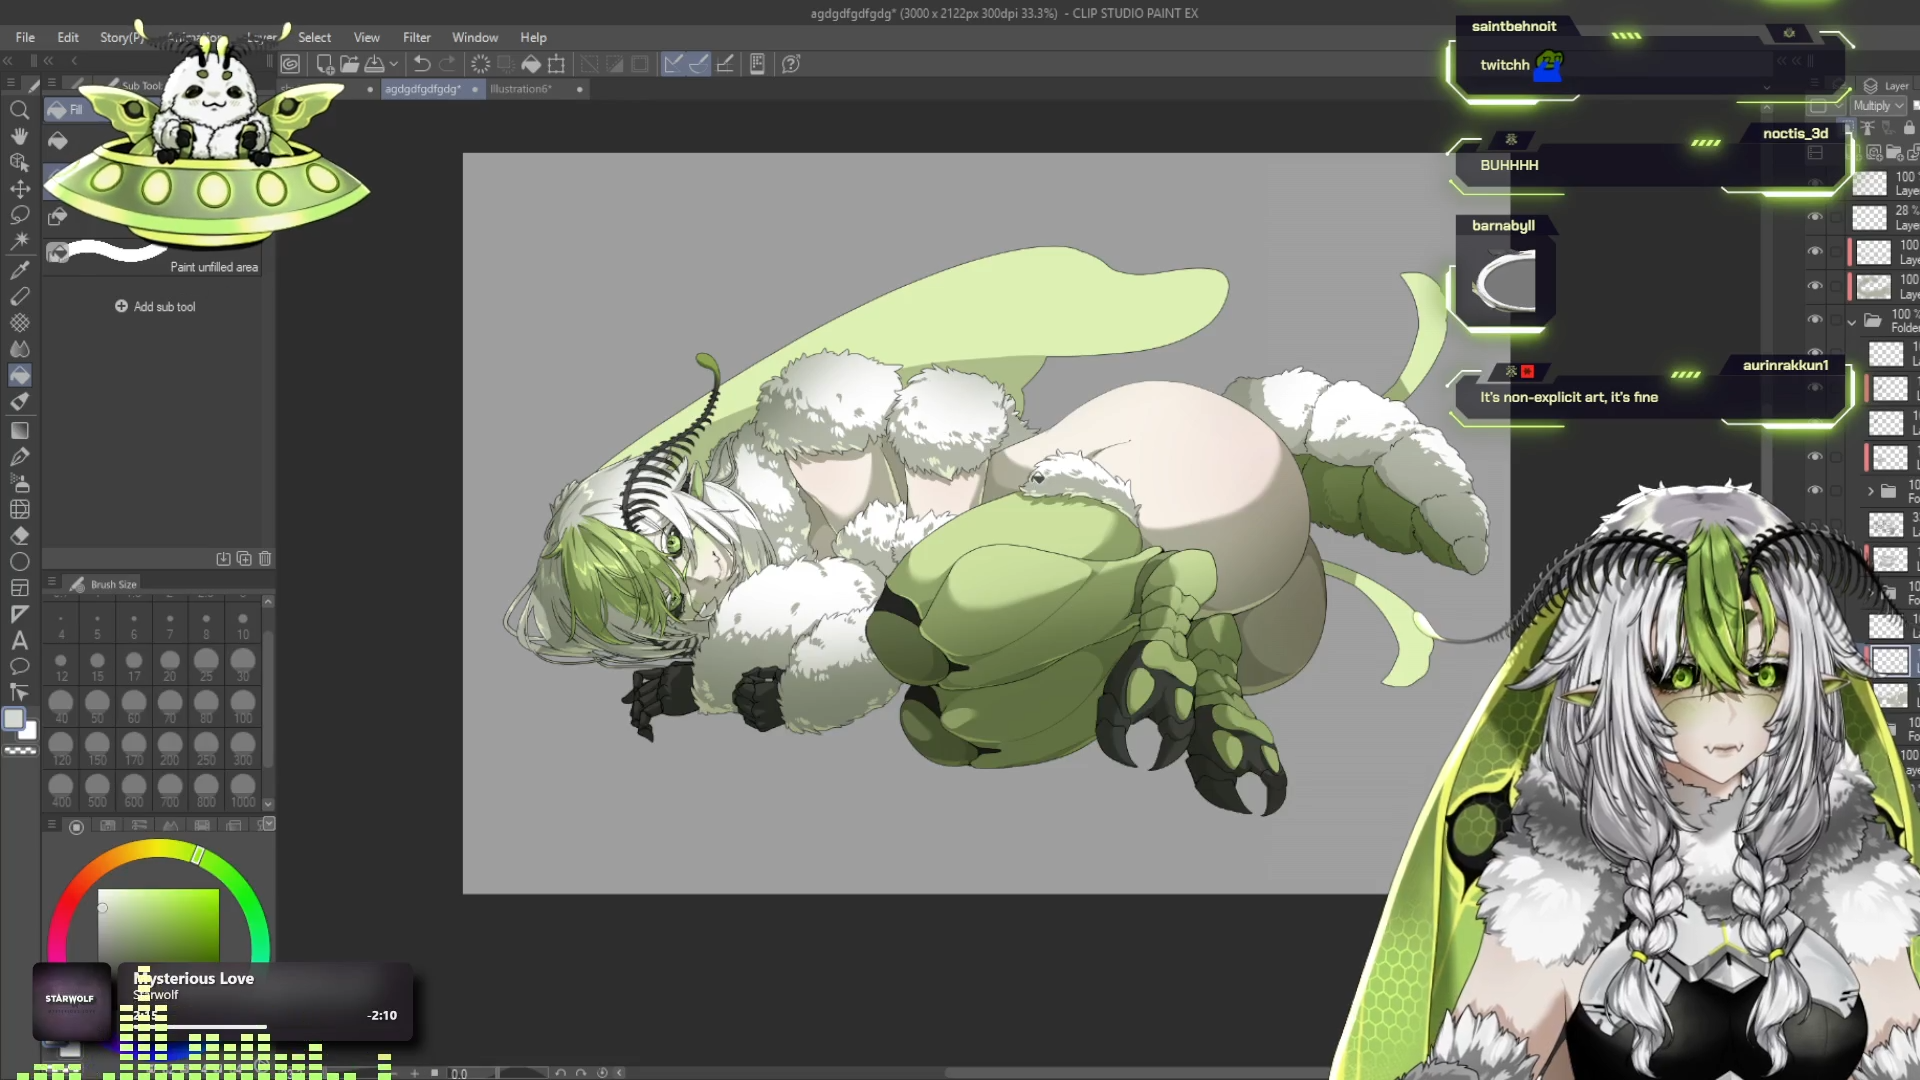The image size is (1920, 1080).
Task: Select the Hand move tool
Action: (x=19, y=136)
